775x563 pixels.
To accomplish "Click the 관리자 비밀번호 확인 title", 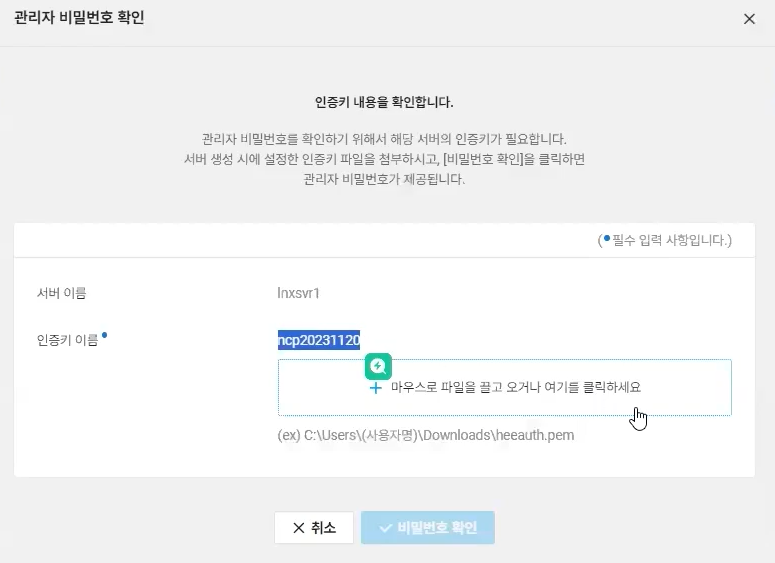I will pyautogui.click(x=79, y=17).
